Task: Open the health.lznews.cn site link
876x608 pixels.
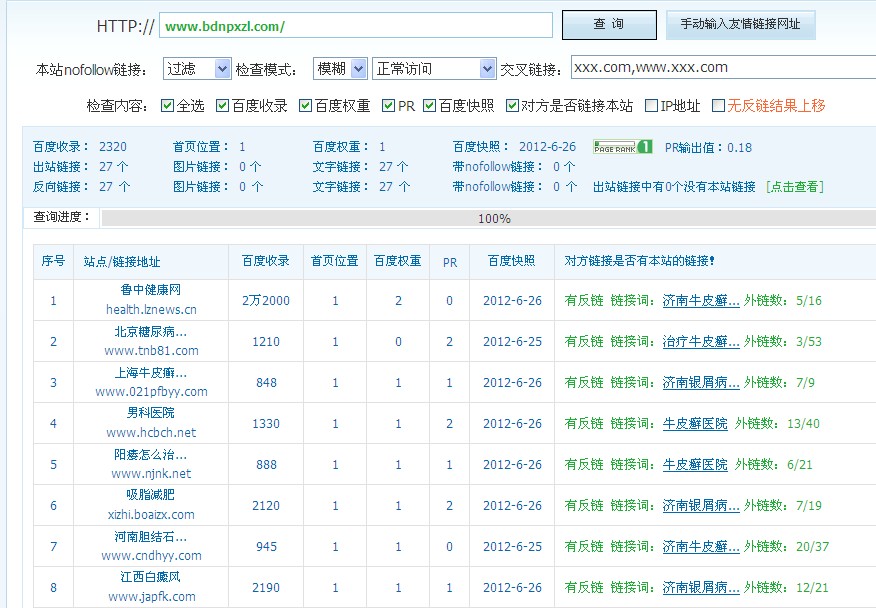Action: [151, 309]
